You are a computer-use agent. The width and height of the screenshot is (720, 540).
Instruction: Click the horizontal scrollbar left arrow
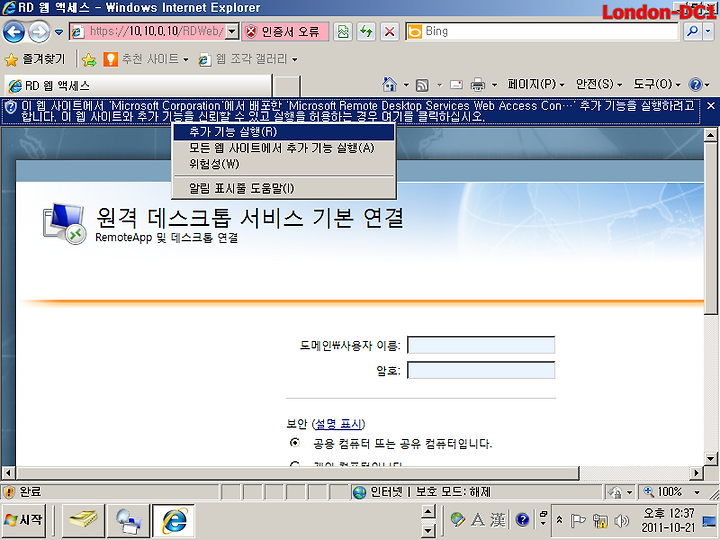coord(8,472)
